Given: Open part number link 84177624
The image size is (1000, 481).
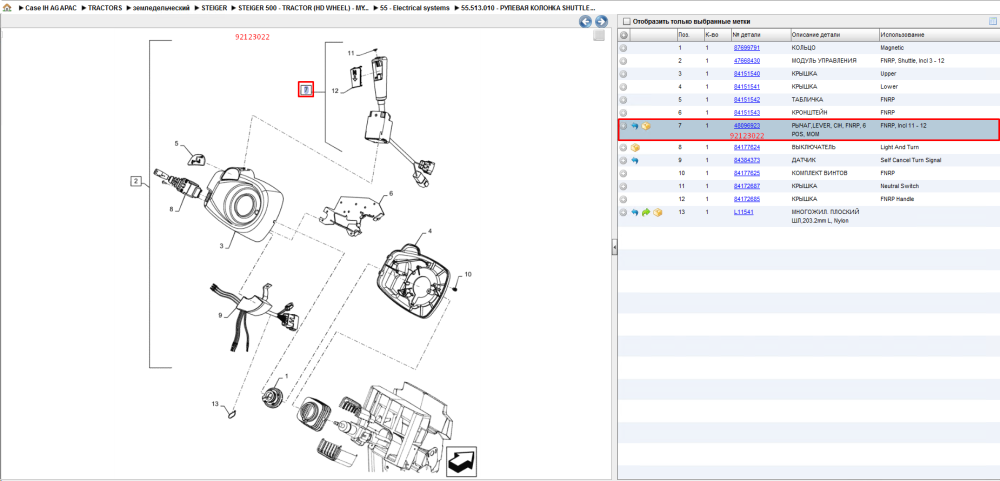Looking at the screenshot, I should (x=747, y=147).
